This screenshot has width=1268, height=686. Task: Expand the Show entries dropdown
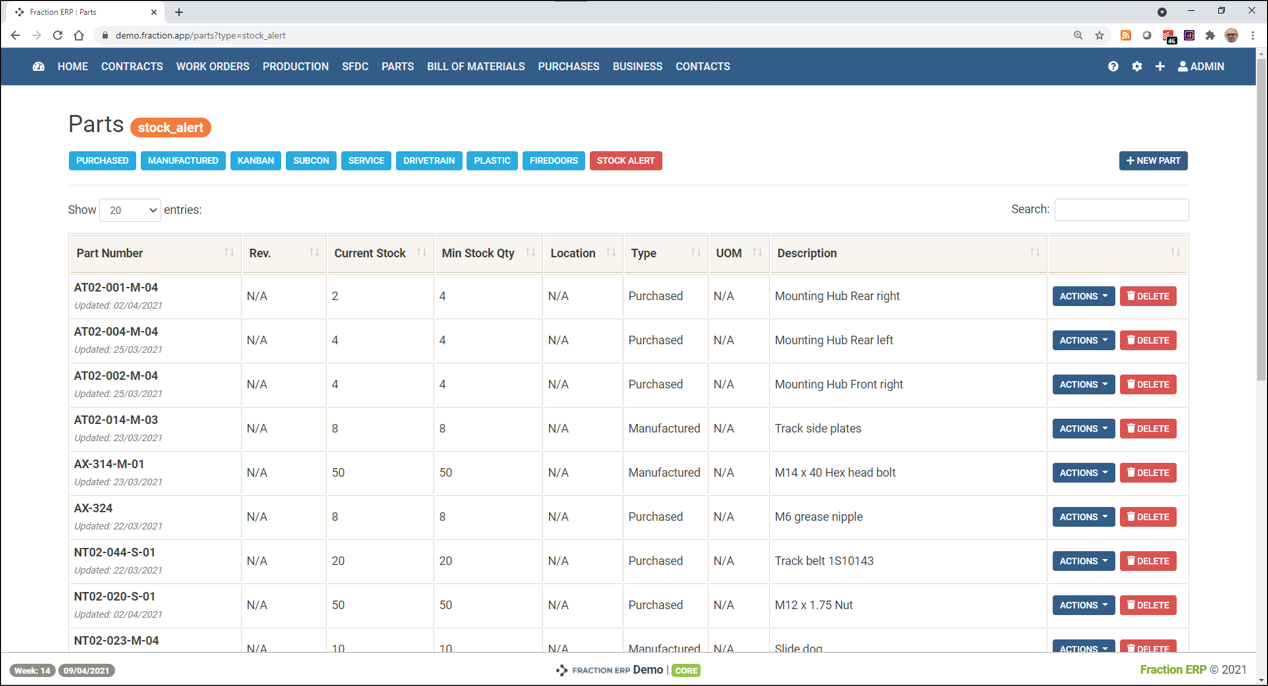point(130,210)
